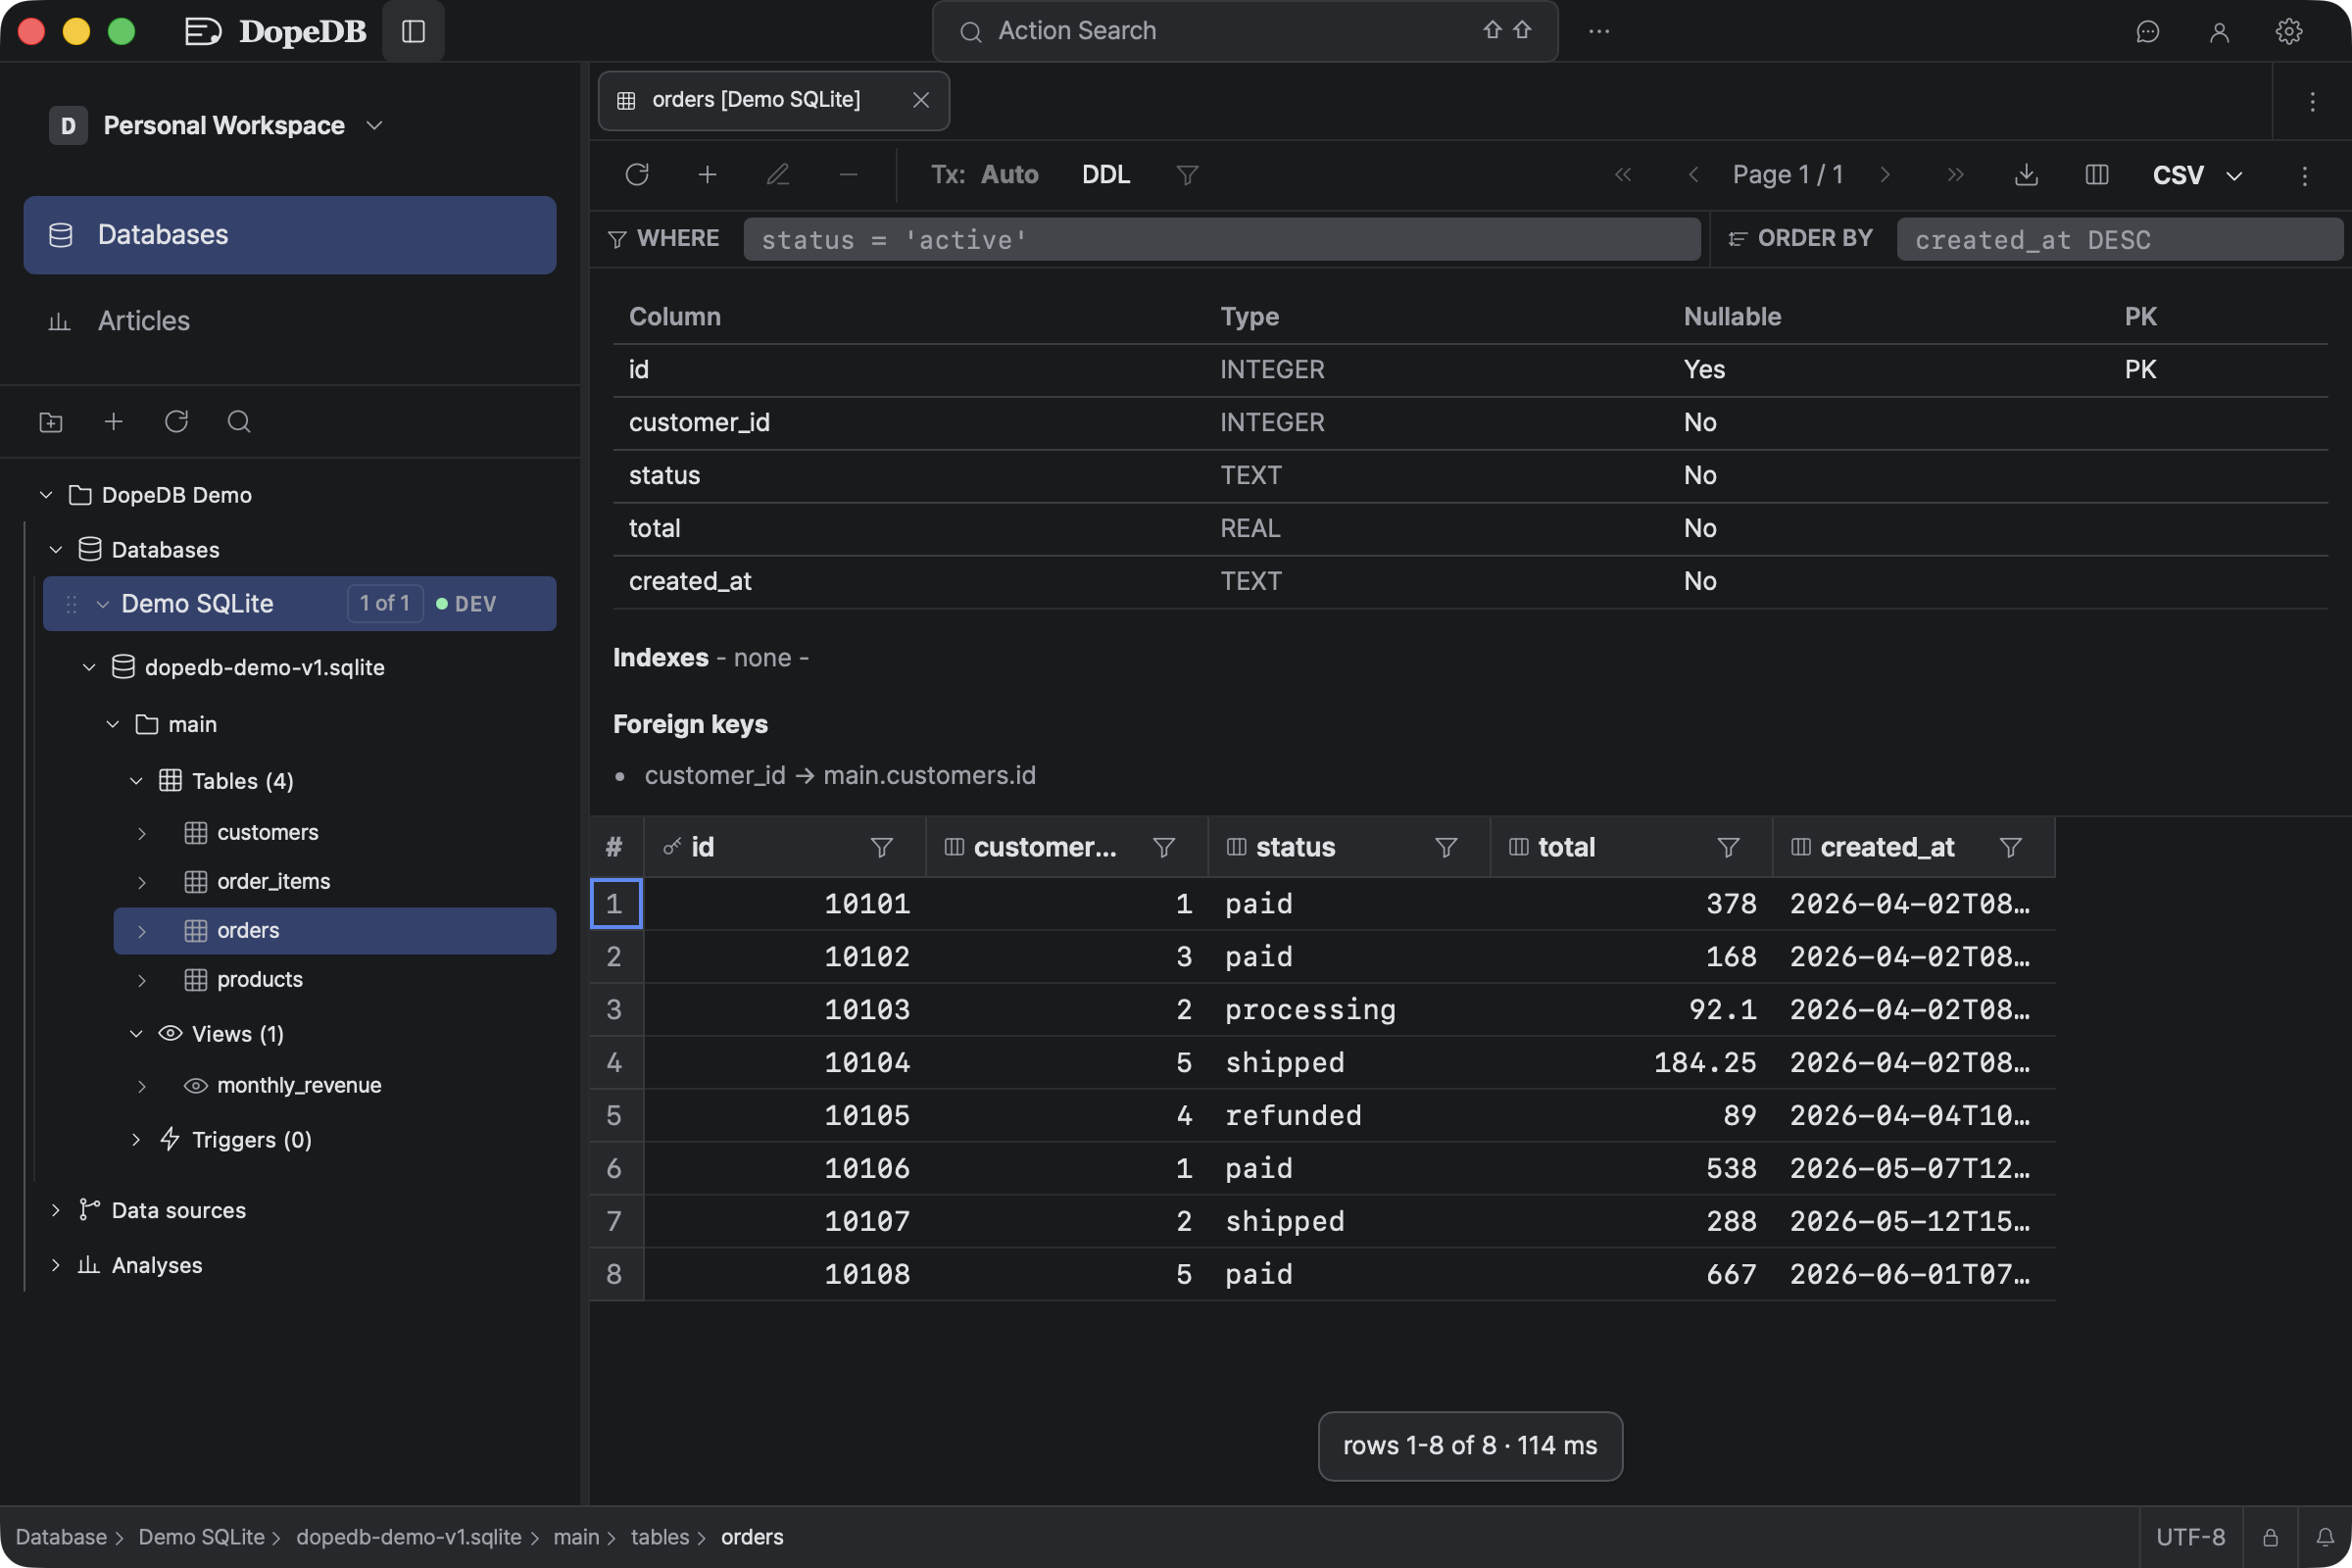Image resolution: width=2352 pixels, height=1568 pixels.
Task: Click the new folder icon in sidebar toolbar
Action: click(51, 422)
